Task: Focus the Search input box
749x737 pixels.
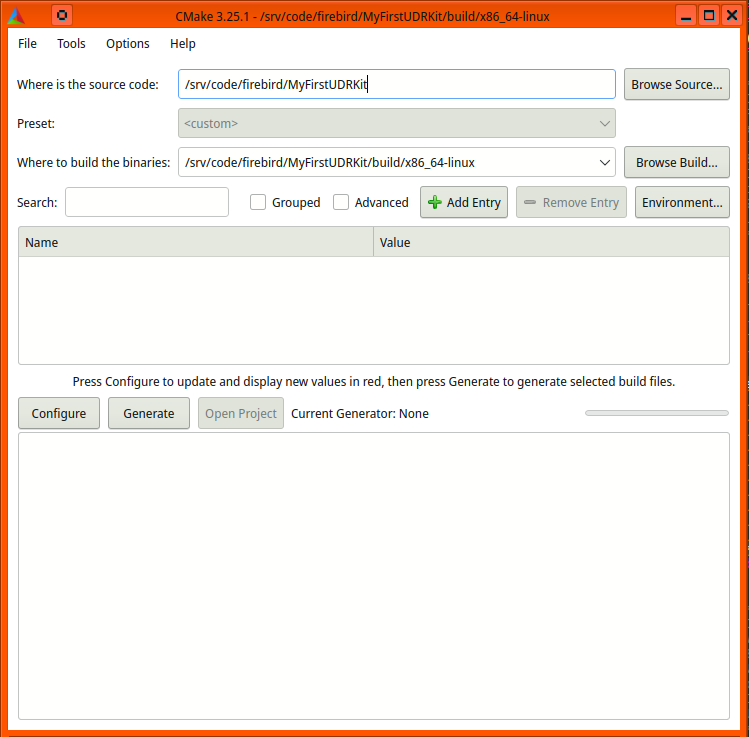Action: pos(147,202)
